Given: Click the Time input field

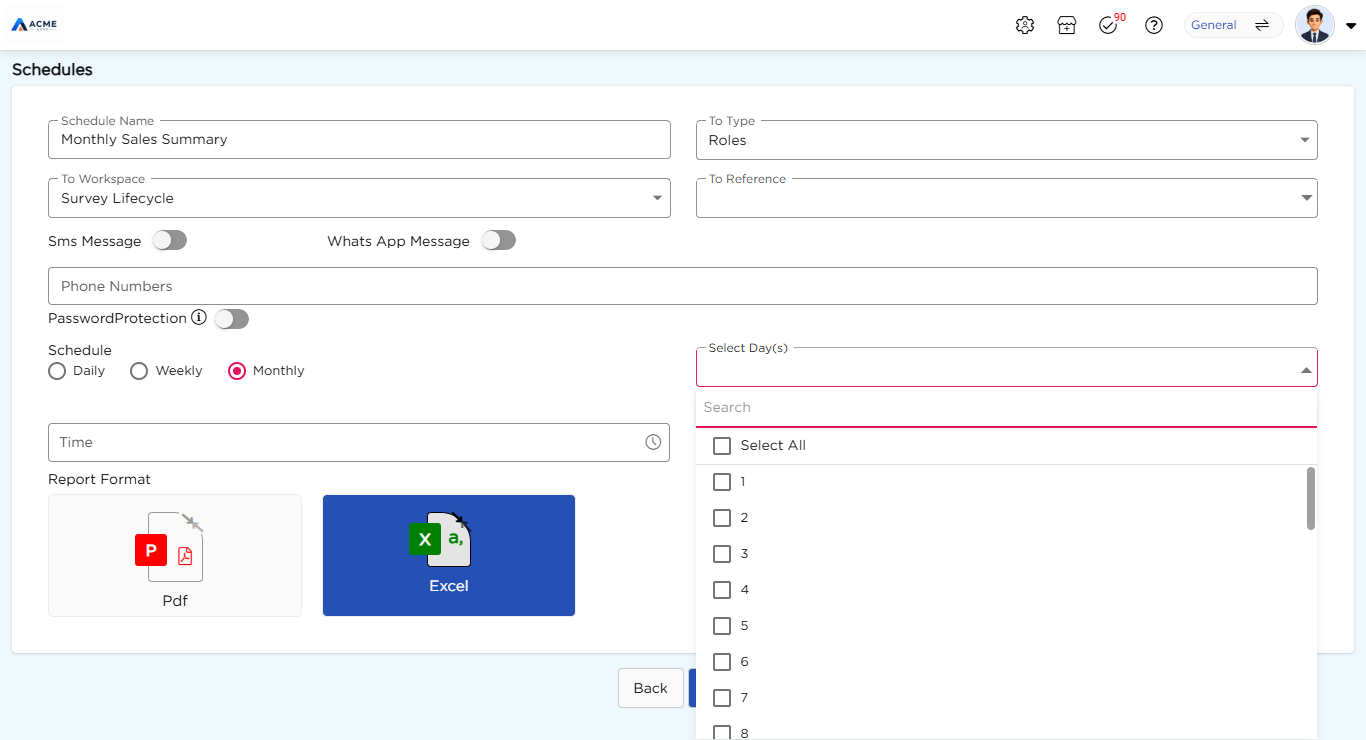Looking at the screenshot, I should tap(359, 442).
